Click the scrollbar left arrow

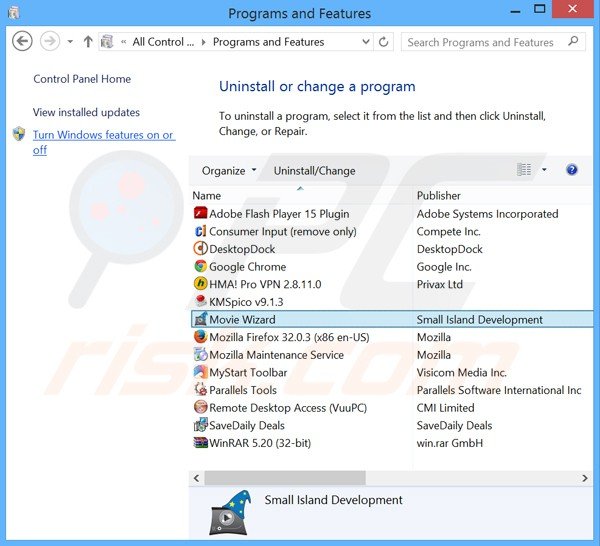click(x=197, y=478)
